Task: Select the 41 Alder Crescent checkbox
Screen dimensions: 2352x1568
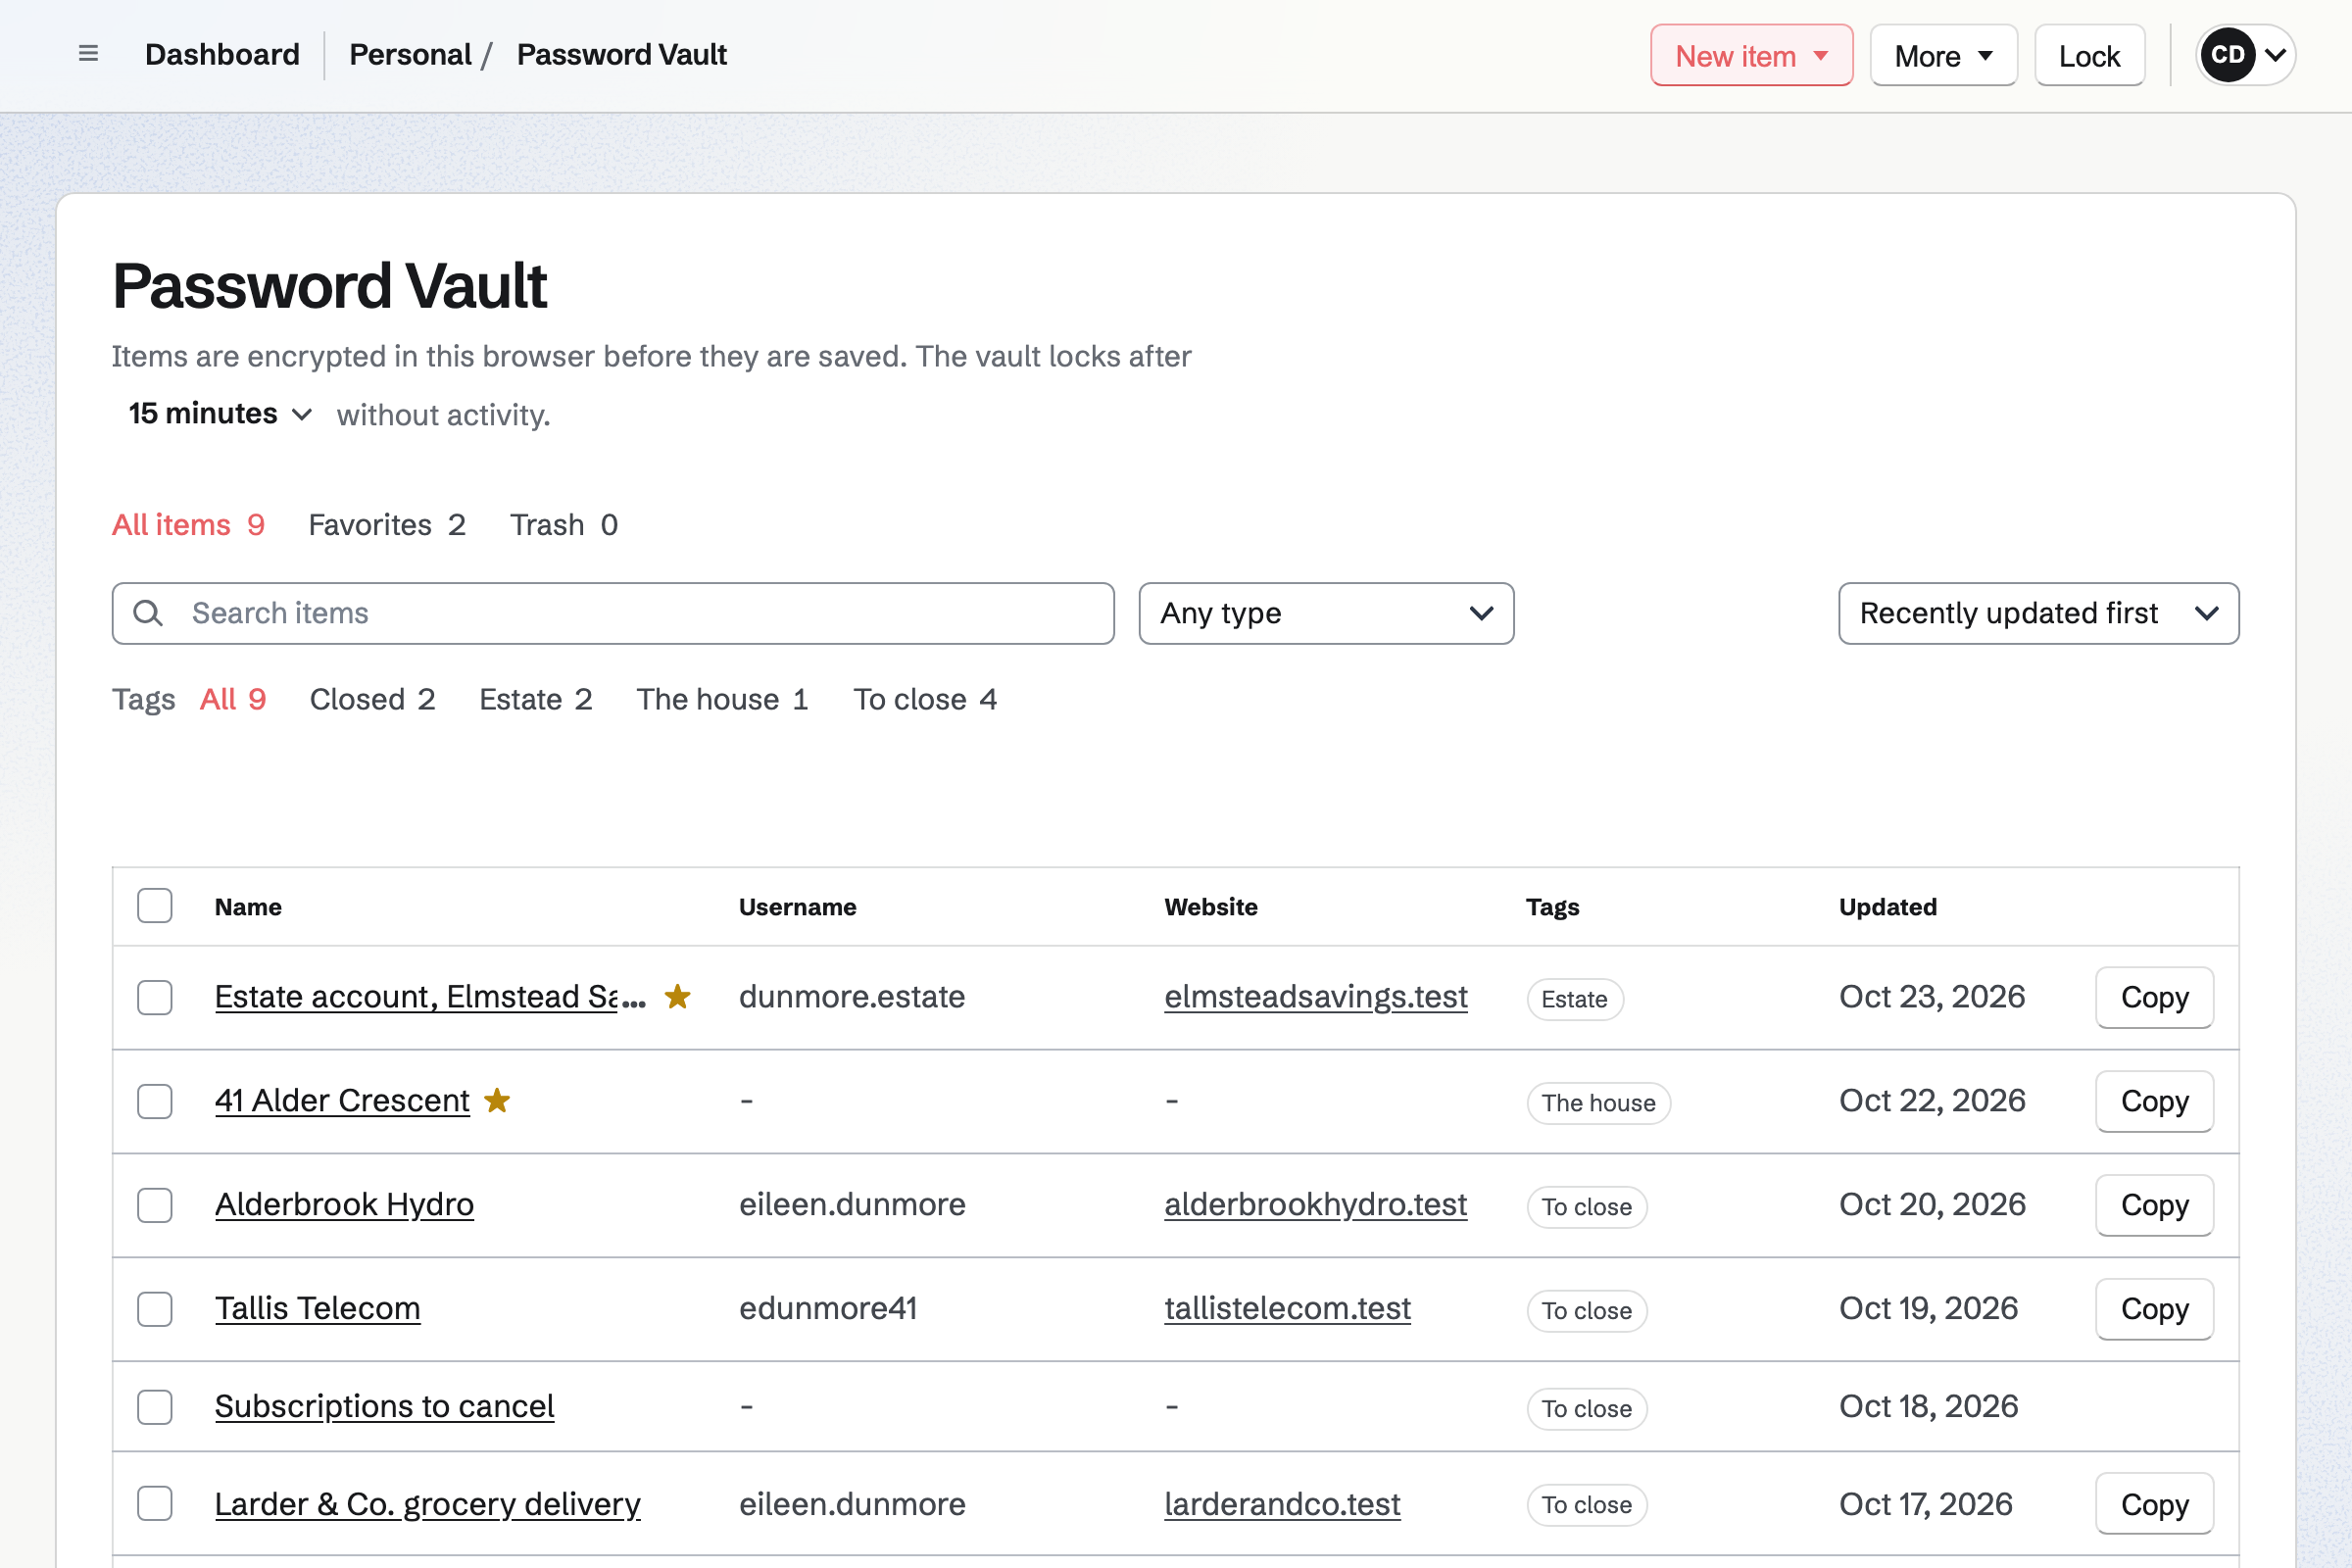Action: 155,1101
